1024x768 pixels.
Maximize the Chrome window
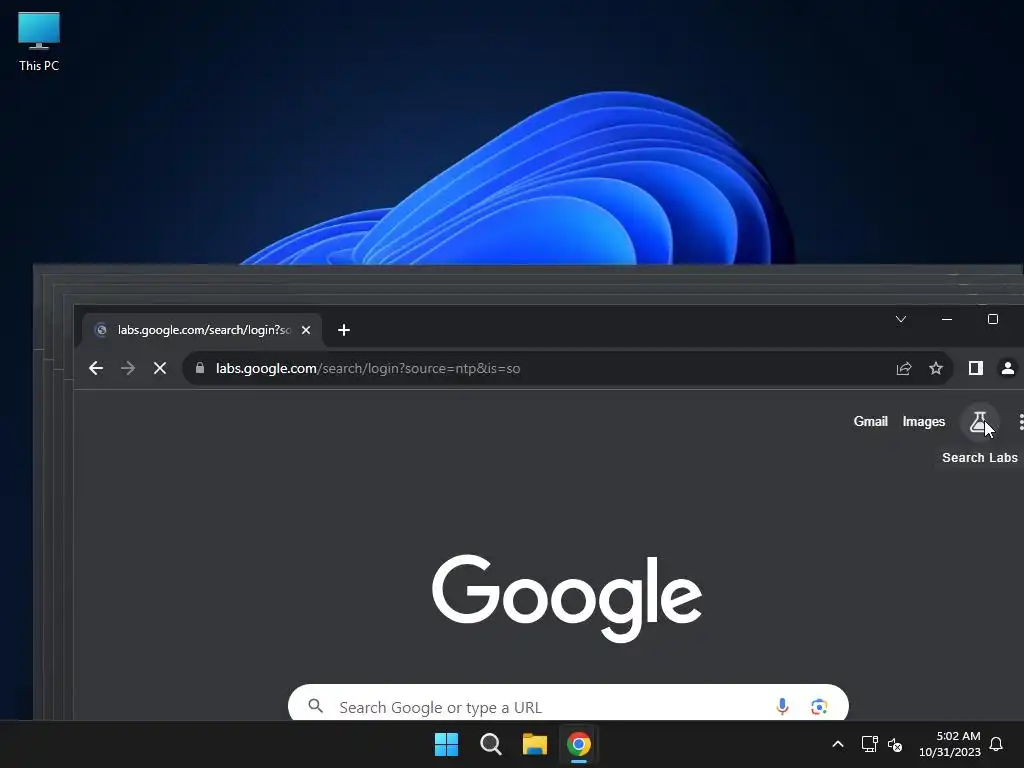[993, 319]
